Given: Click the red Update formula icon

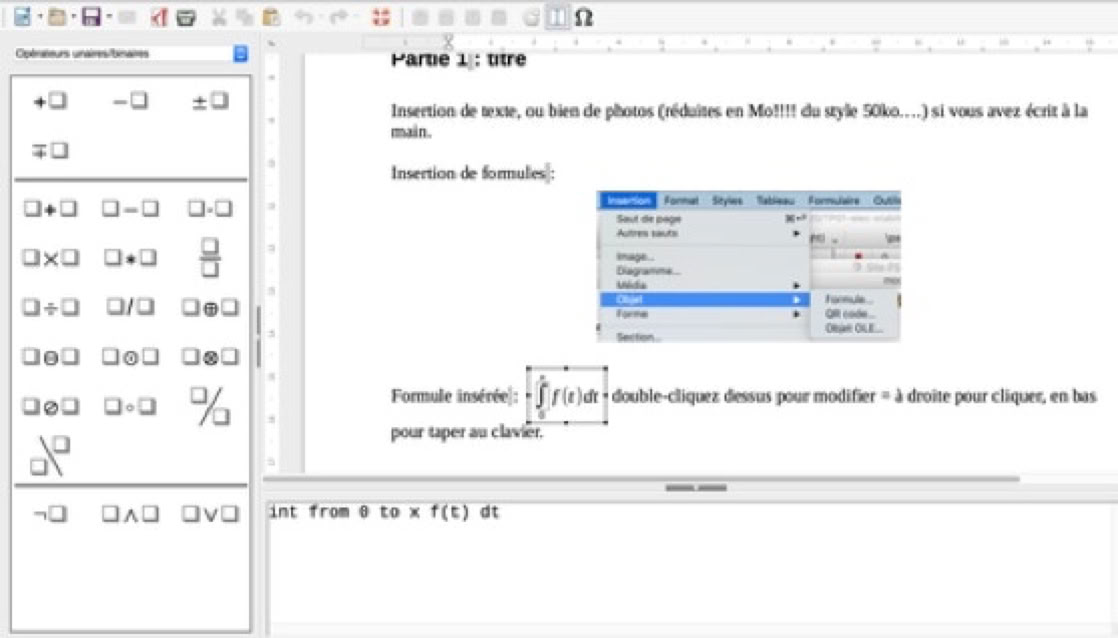Looking at the screenshot, I should [x=380, y=17].
